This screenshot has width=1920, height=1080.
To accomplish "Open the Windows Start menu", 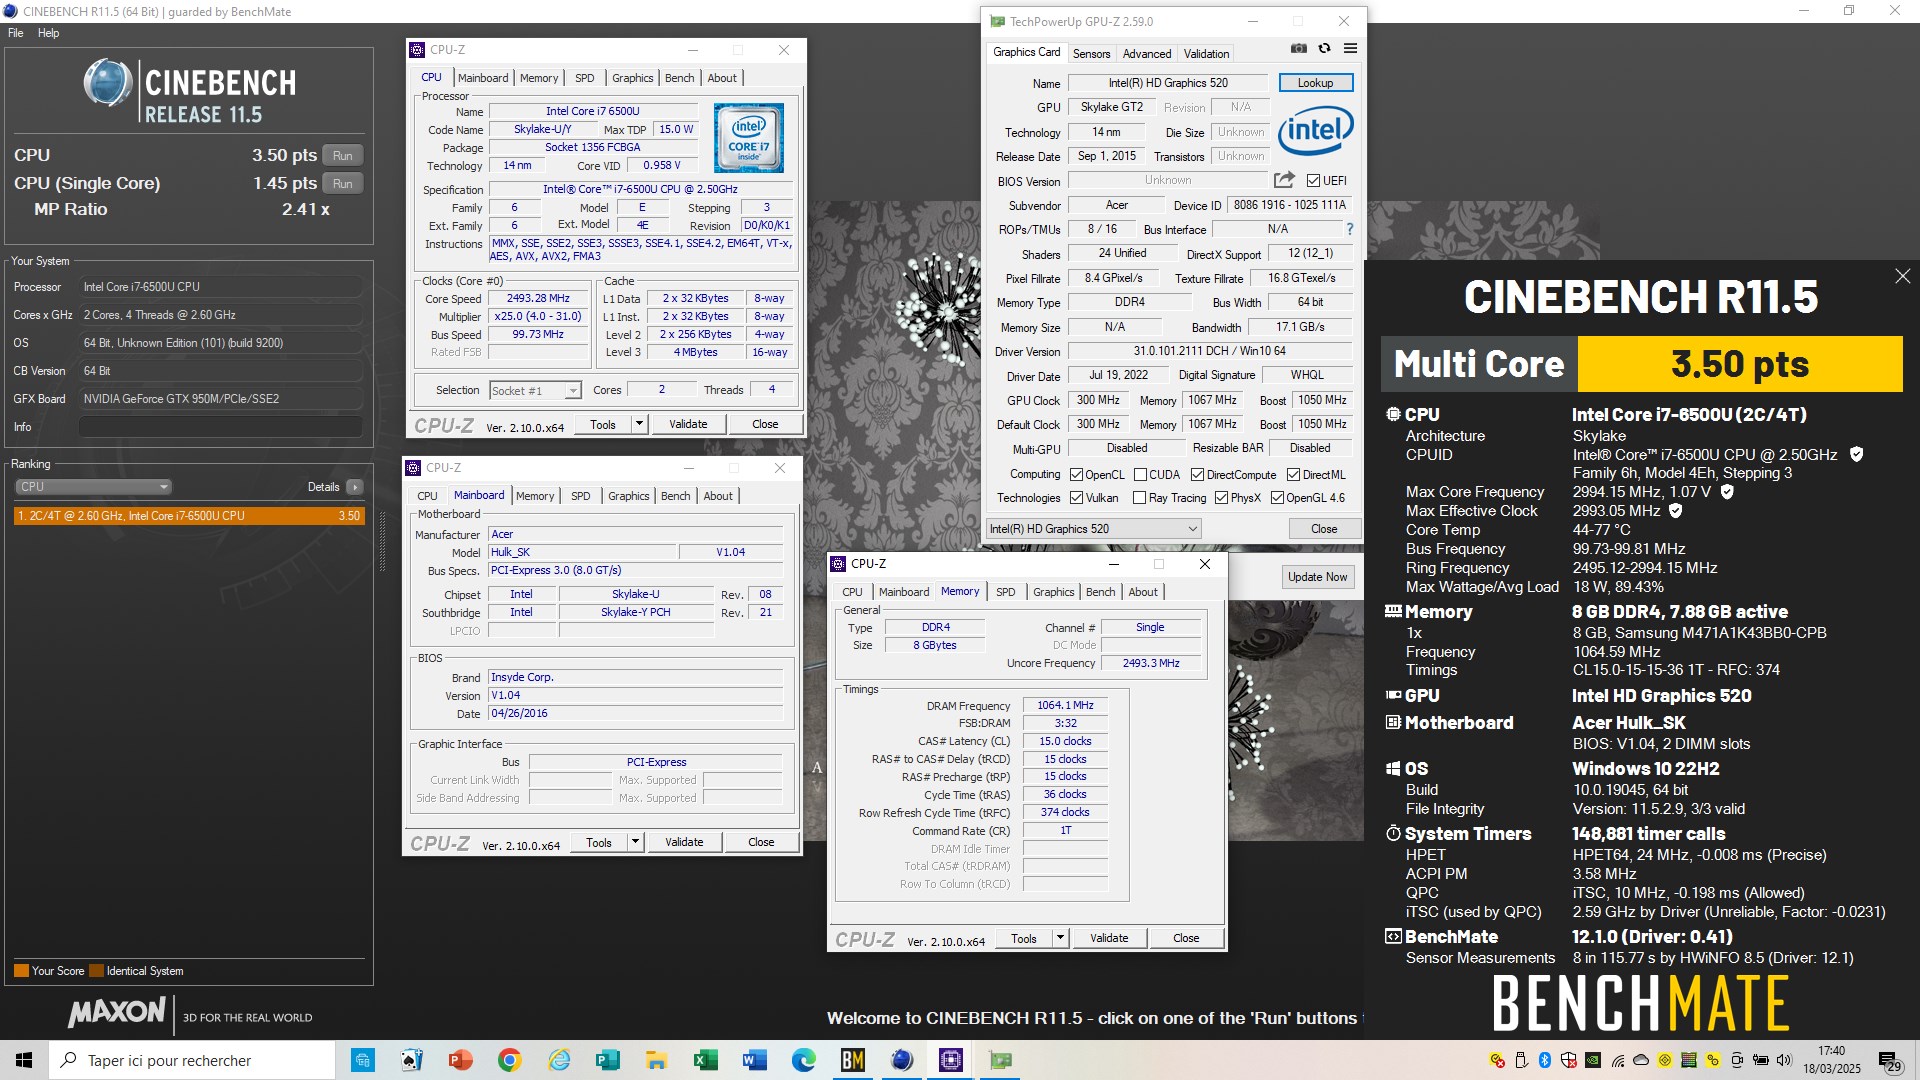I will [24, 1060].
